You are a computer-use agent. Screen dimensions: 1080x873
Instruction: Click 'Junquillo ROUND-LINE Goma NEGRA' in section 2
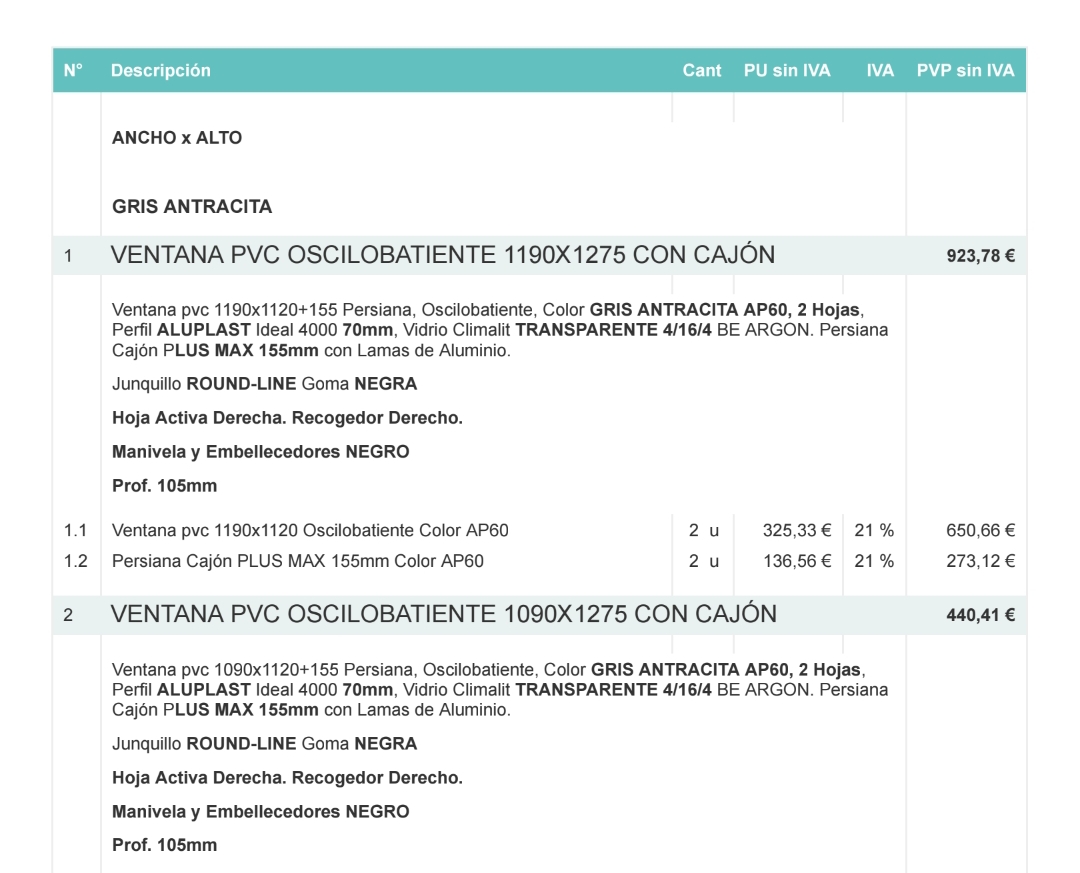point(264,744)
